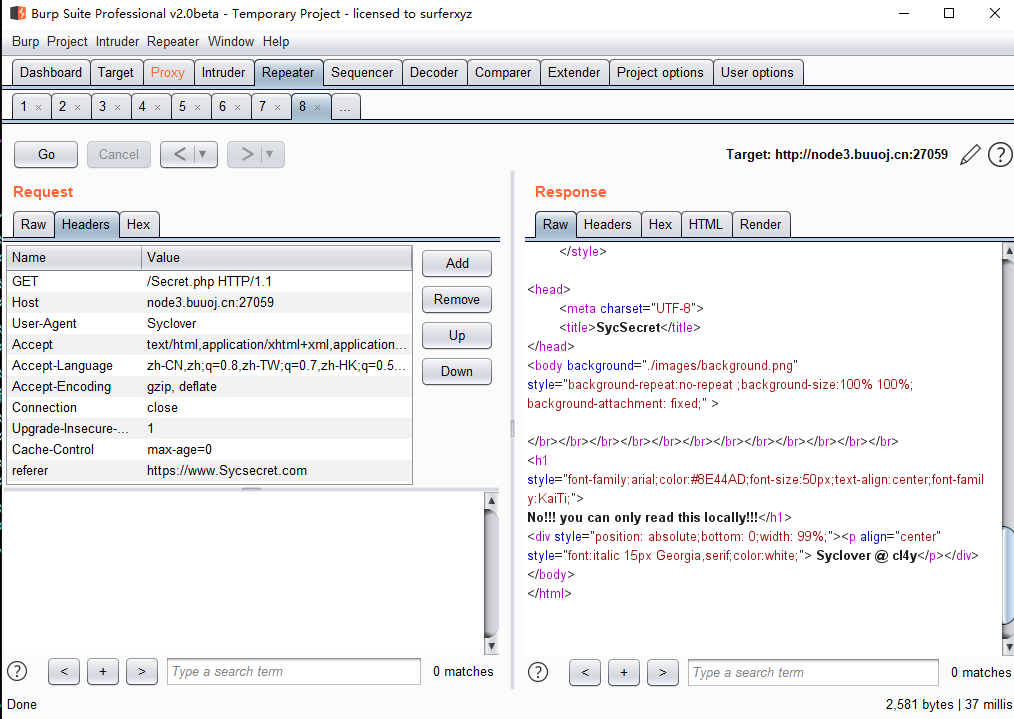Open the Project menu
This screenshot has width=1014, height=719.
point(67,41)
